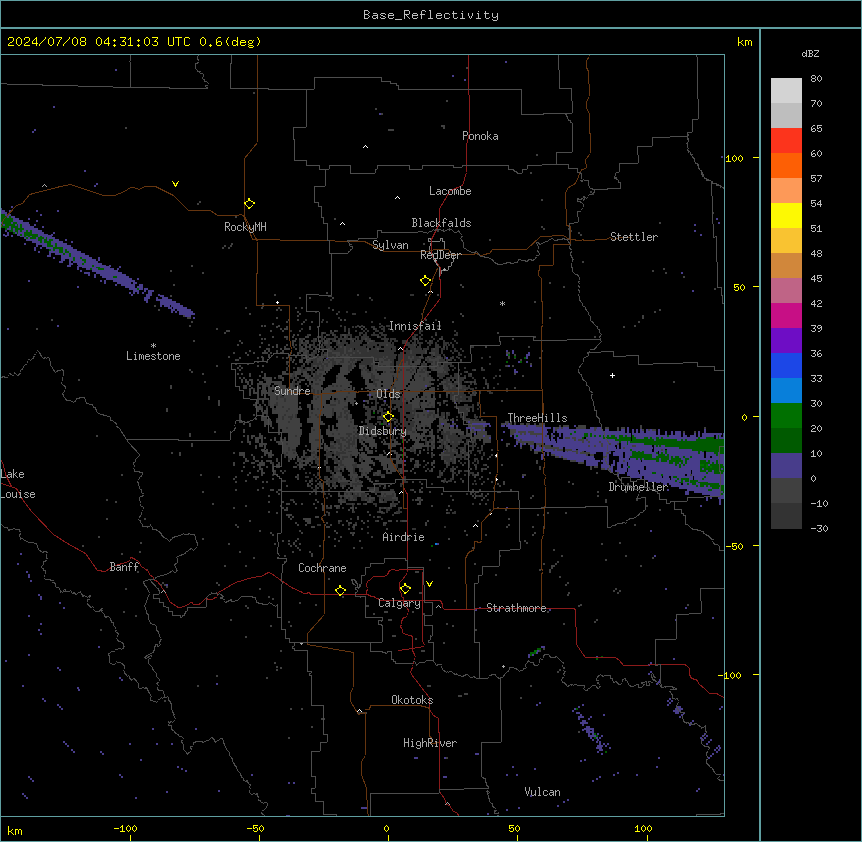Click the yellow diamond marker above Calgary label
This screenshot has width=862, height=842.
coord(405,589)
